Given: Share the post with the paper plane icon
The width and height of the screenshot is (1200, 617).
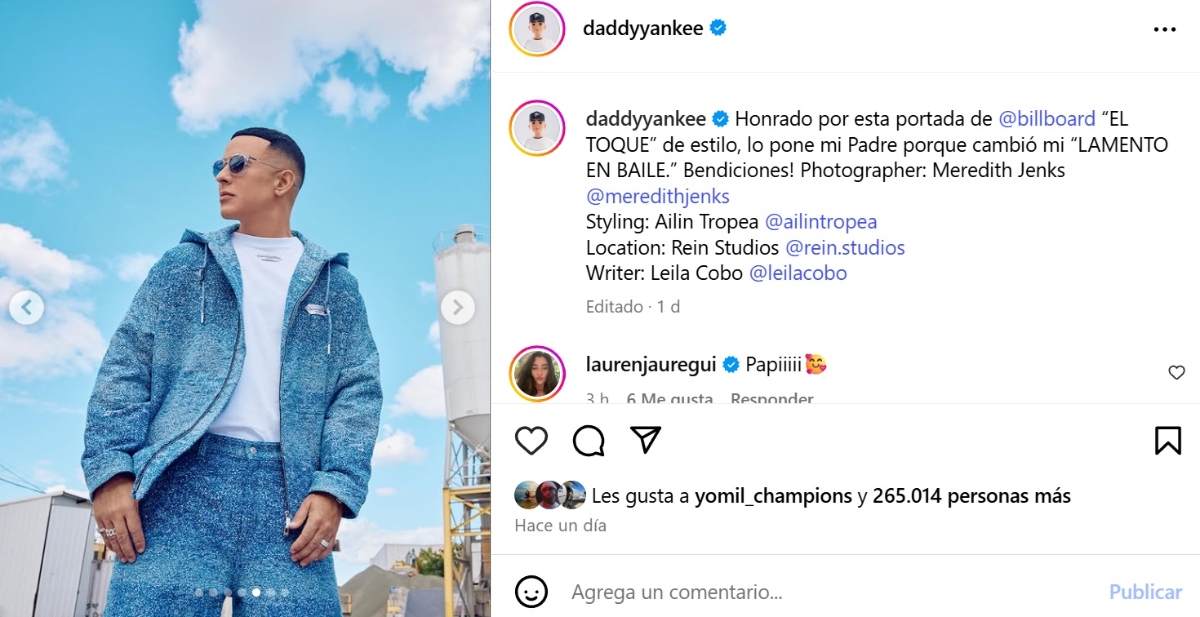Looking at the screenshot, I should 646,440.
